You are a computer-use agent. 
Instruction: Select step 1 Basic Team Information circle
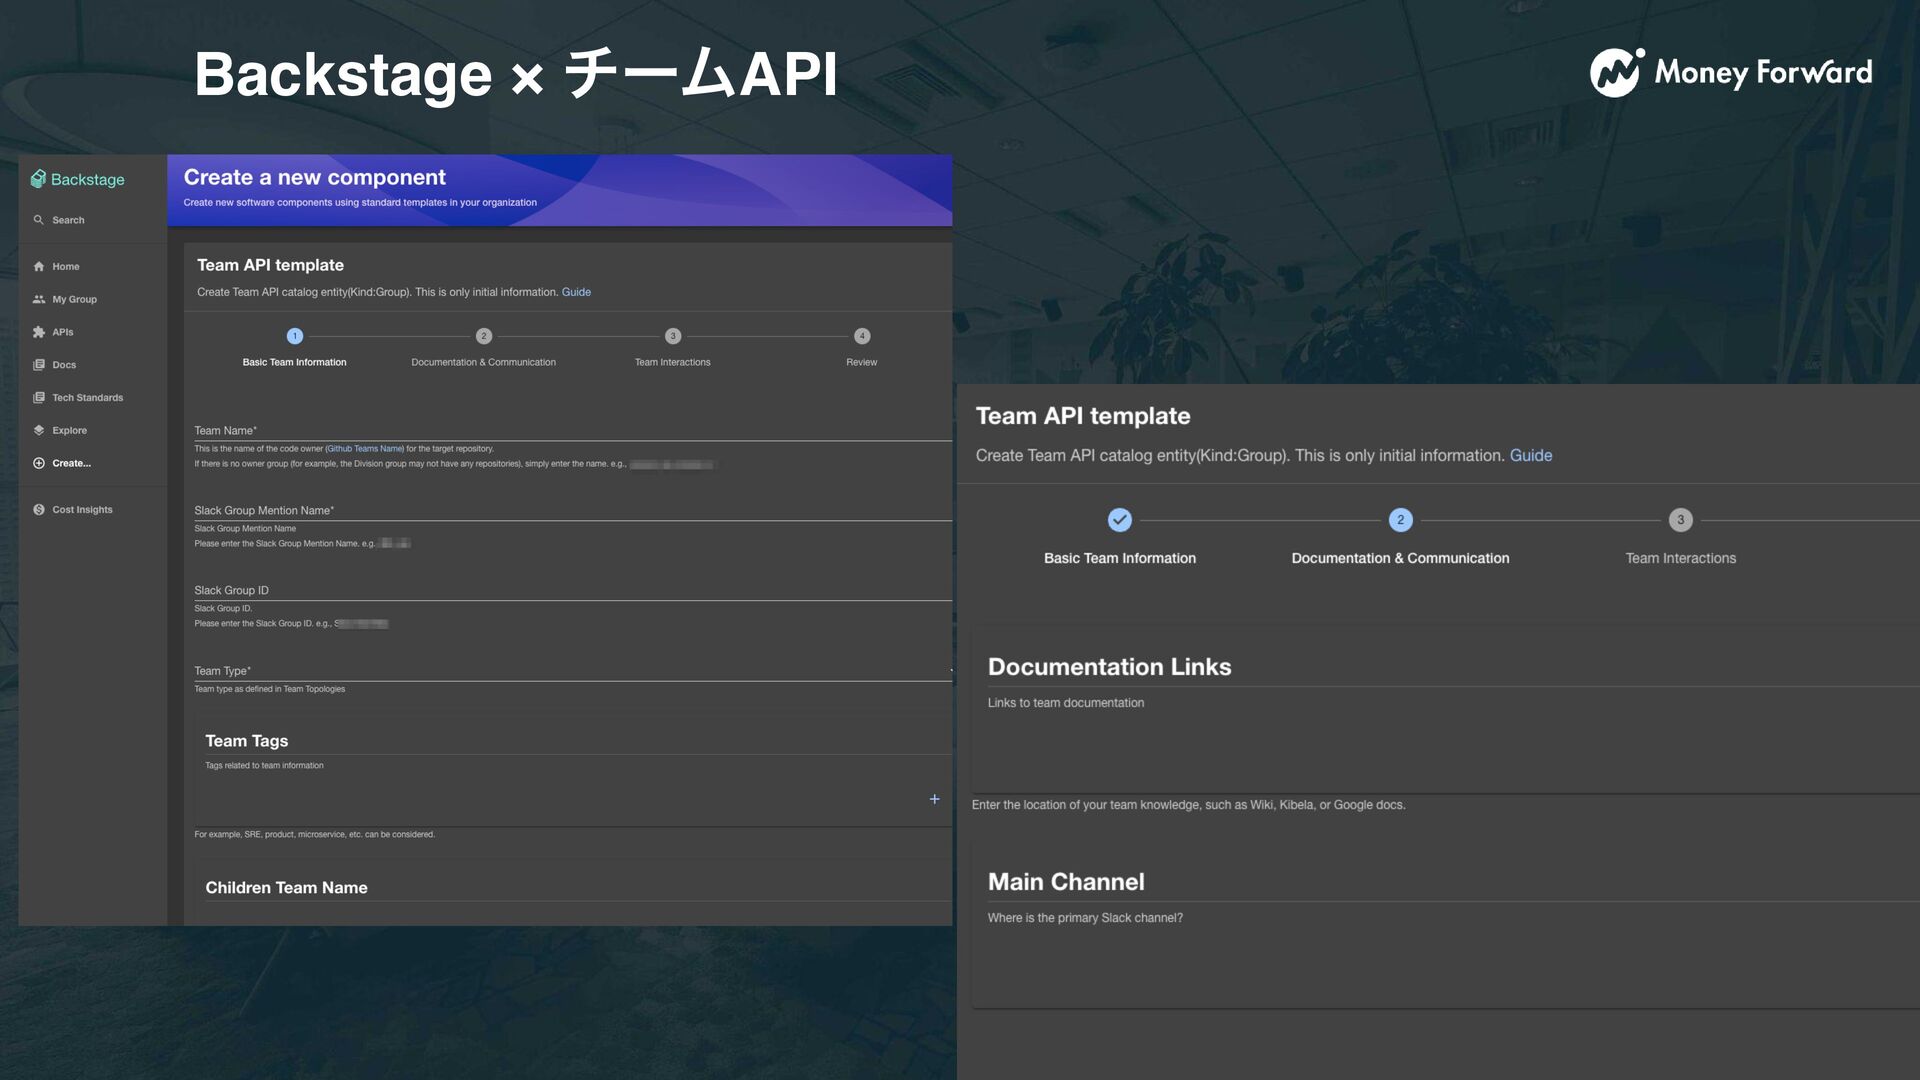(x=294, y=336)
